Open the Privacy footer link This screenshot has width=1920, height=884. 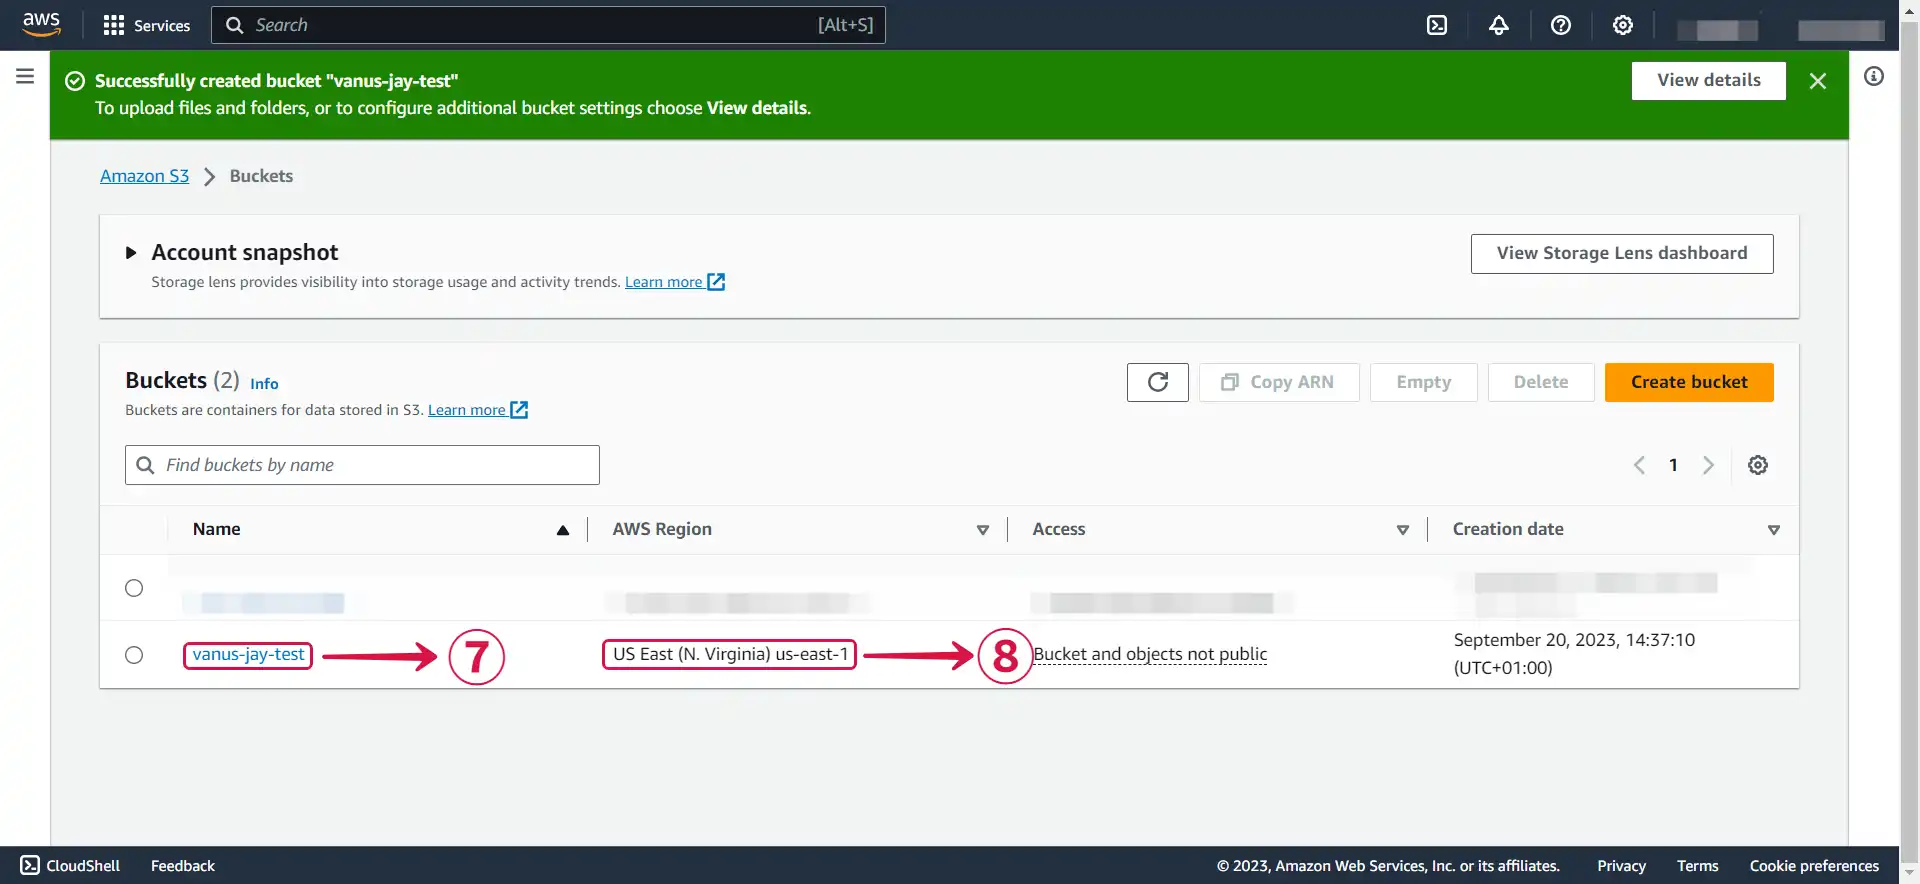(1621, 866)
